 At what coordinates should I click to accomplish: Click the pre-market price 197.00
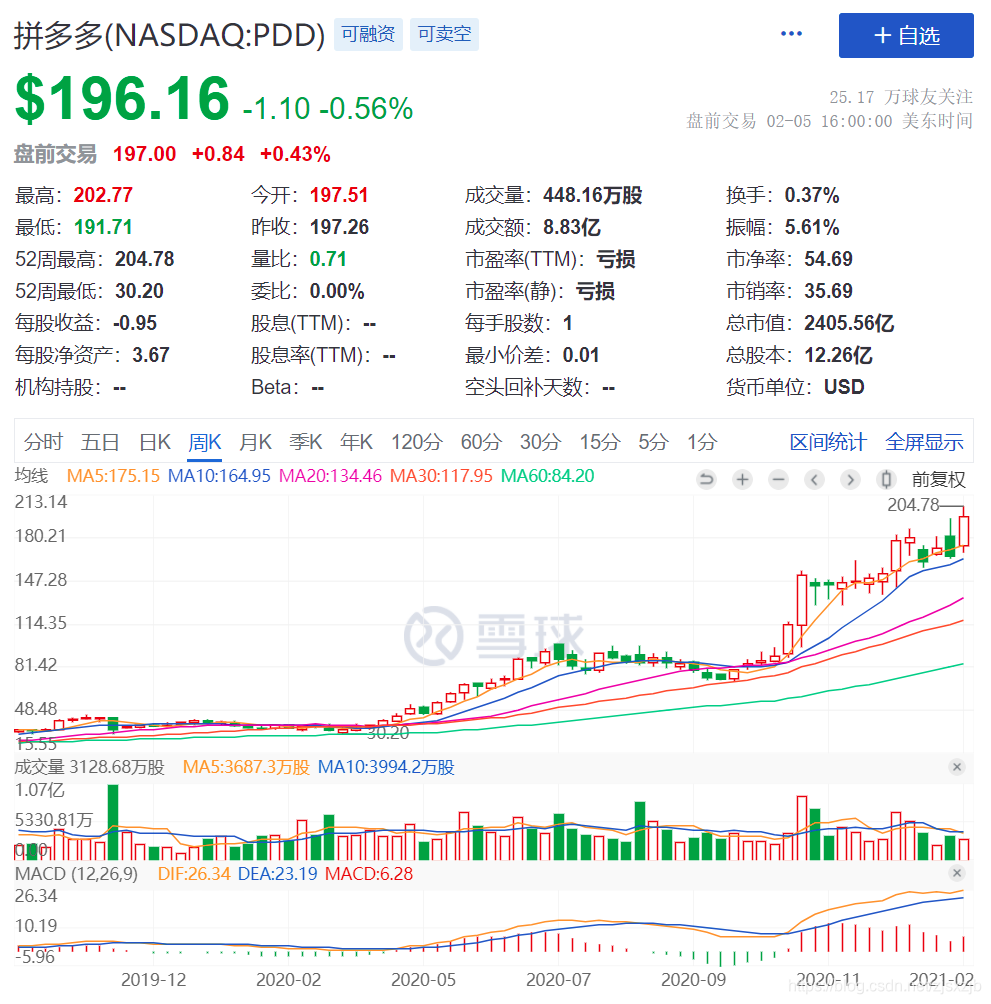(145, 154)
